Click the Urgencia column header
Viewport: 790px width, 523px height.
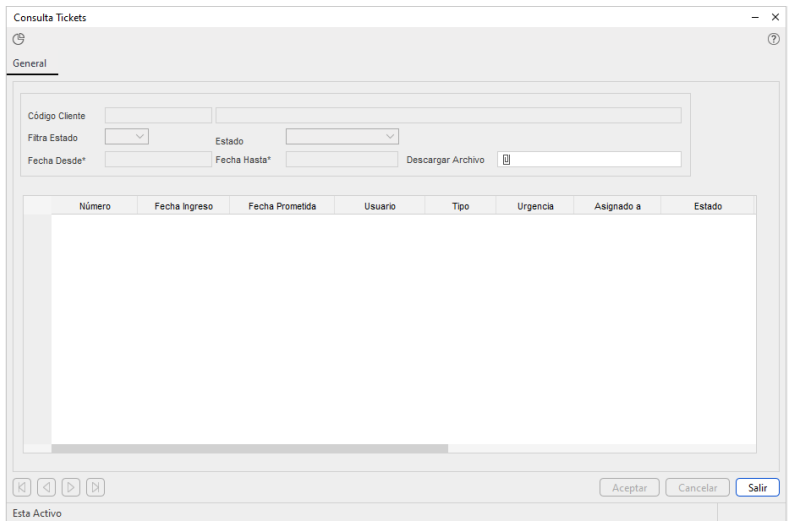[x=535, y=206]
